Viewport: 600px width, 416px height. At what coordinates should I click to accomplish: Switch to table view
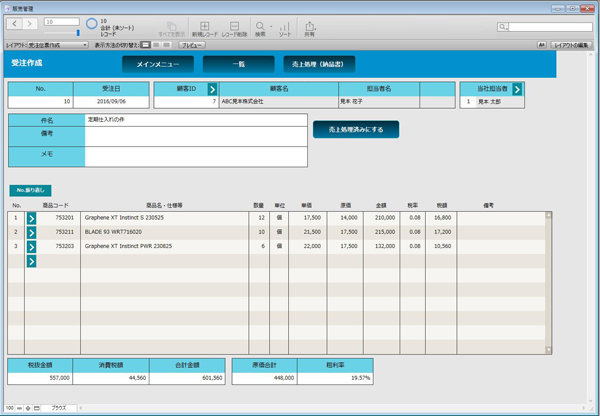pos(166,45)
